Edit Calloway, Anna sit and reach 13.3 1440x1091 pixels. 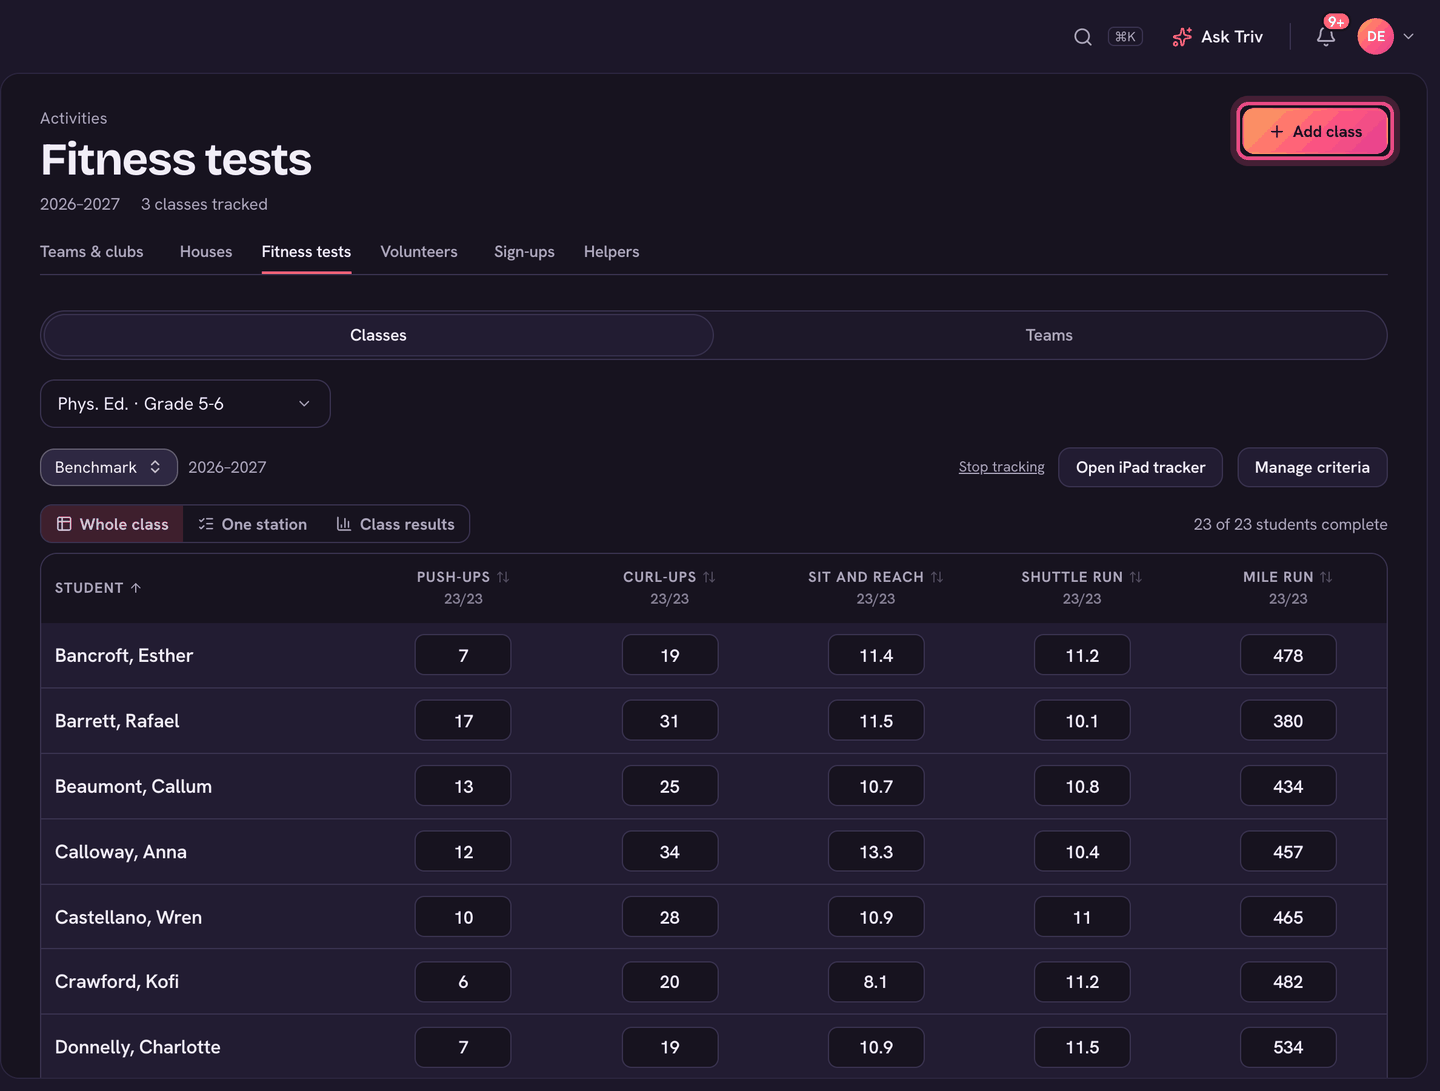pos(876,852)
